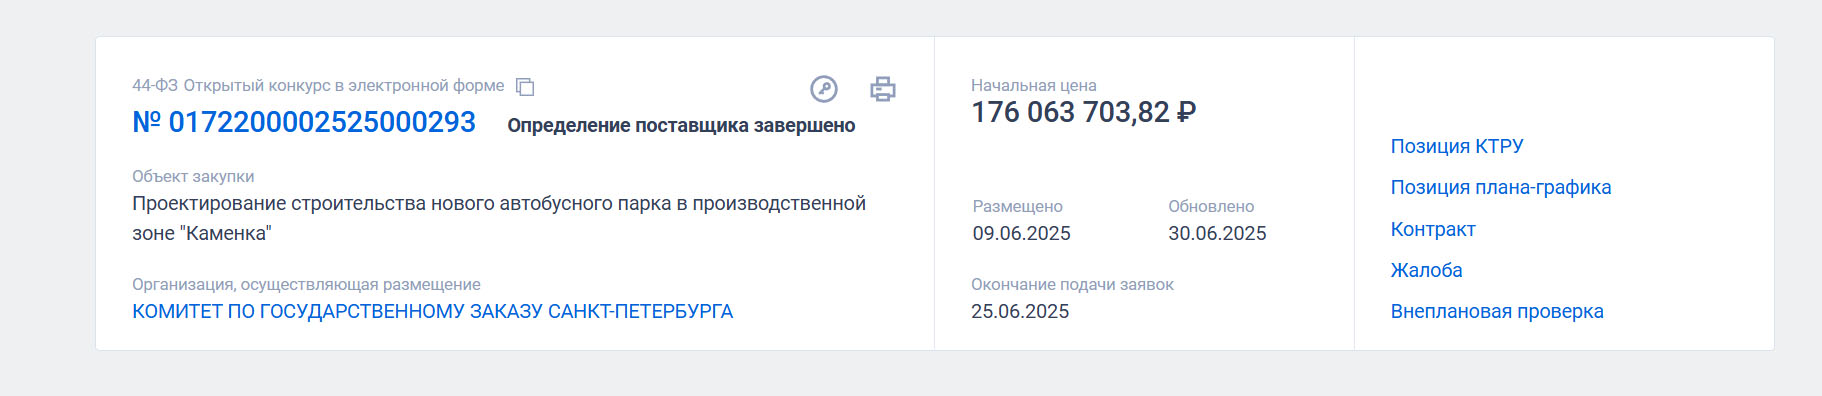The height and width of the screenshot is (396, 1822).
Task: Open Позиция плана-графика link
Action: click(x=1501, y=187)
